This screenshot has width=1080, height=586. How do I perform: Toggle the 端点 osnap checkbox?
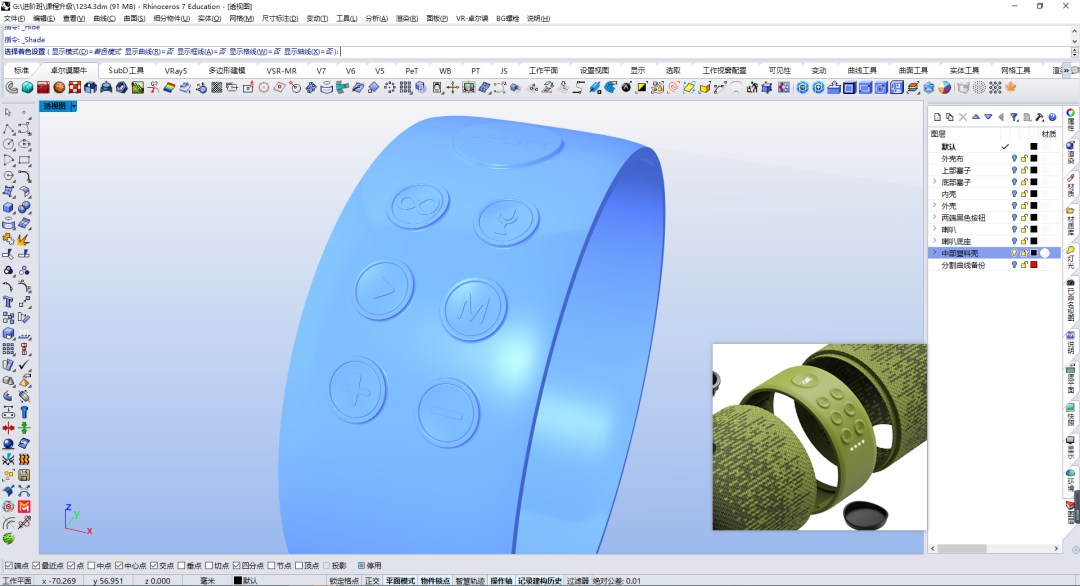[9, 565]
